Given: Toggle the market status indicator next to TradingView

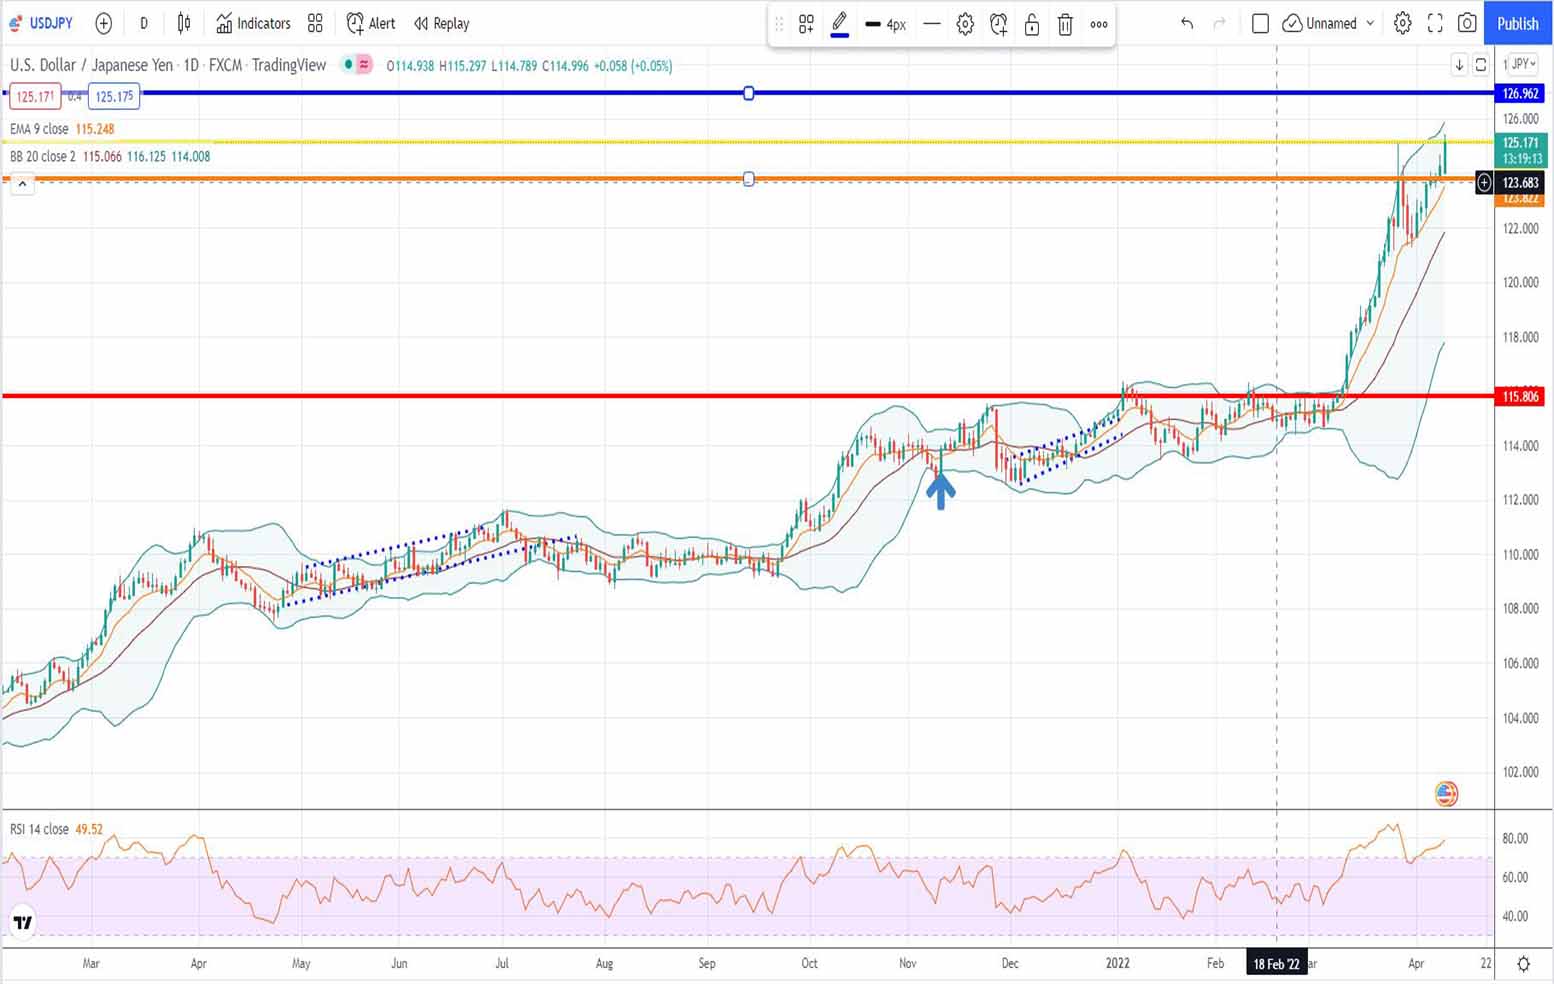Looking at the screenshot, I should tap(348, 65).
